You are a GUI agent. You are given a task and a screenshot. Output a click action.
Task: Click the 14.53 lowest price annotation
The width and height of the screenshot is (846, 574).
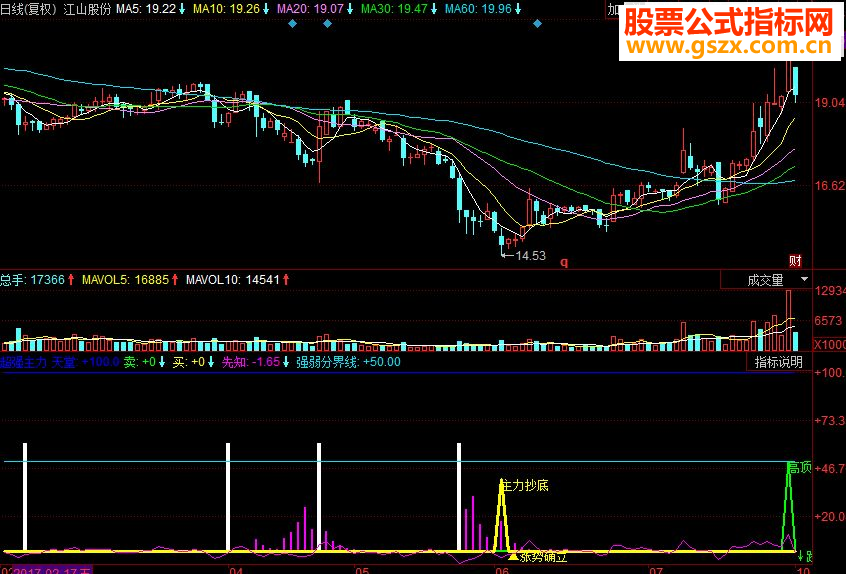(x=530, y=256)
